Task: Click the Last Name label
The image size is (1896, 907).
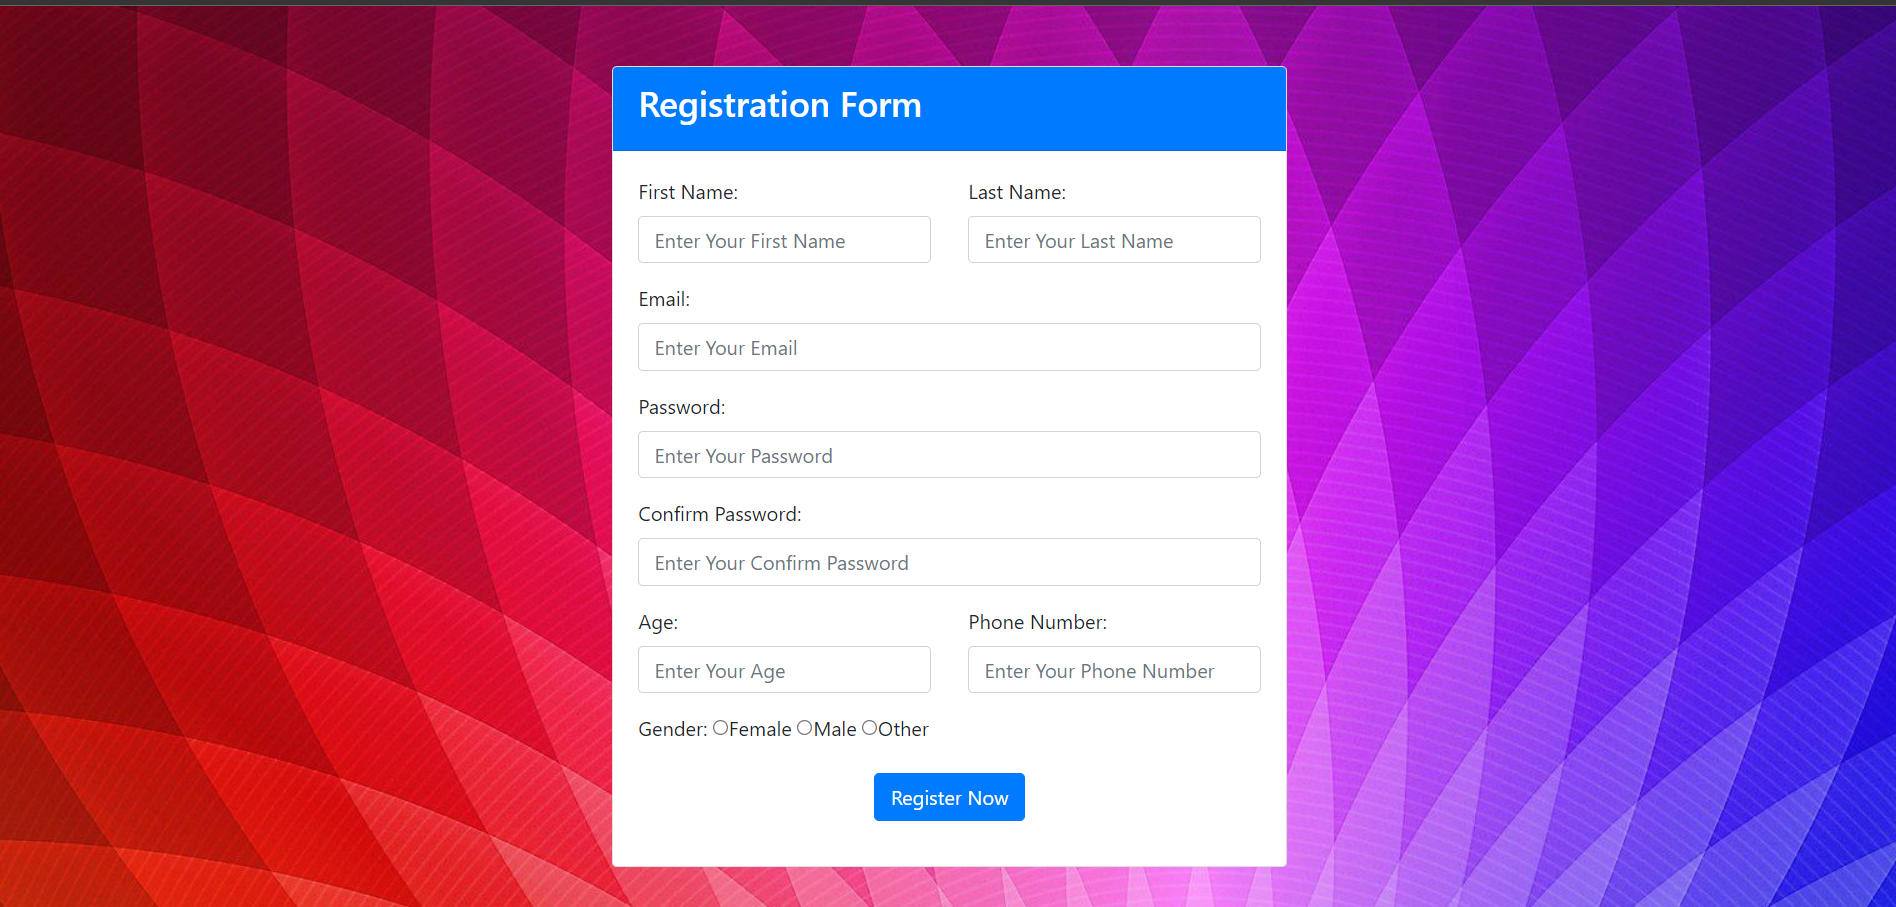Action: click(1016, 192)
